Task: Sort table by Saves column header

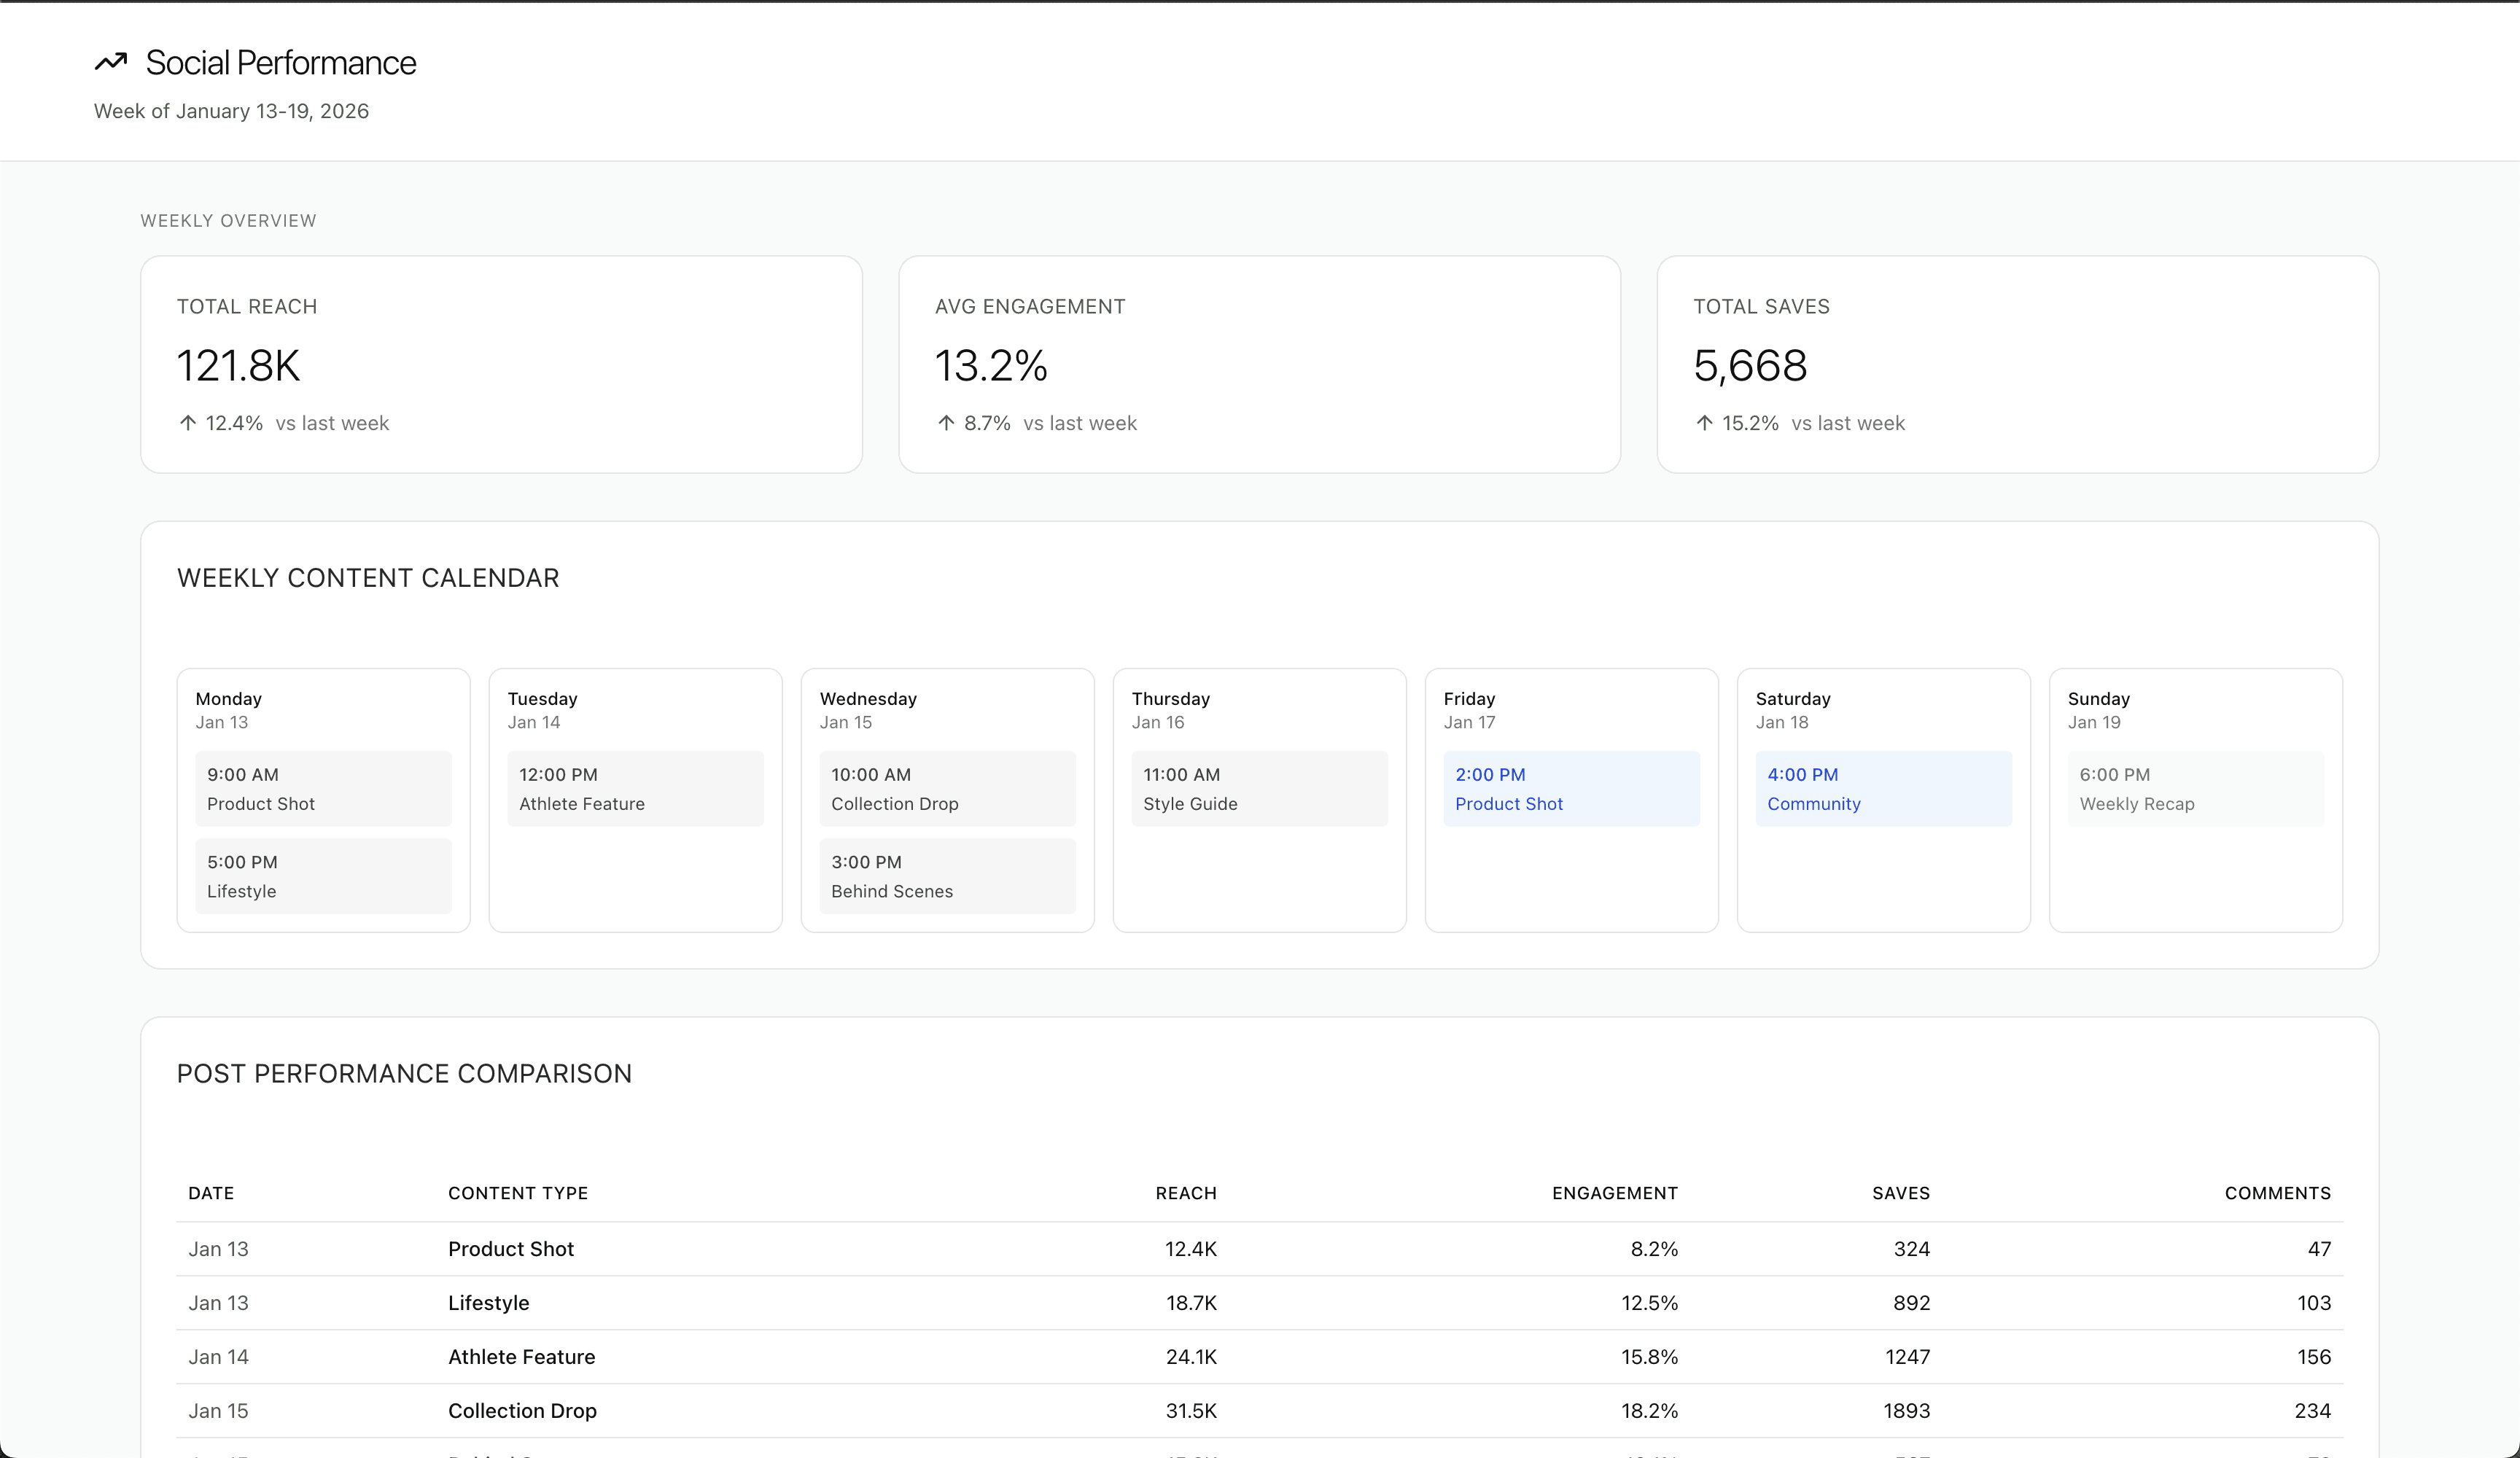Action: tap(1900, 1193)
